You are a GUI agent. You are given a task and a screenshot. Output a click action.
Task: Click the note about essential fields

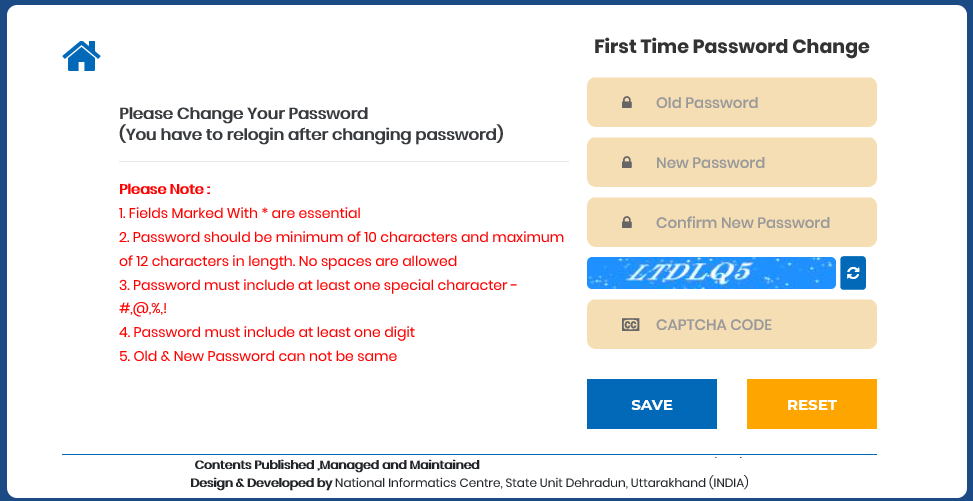pyautogui.click(x=240, y=213)
